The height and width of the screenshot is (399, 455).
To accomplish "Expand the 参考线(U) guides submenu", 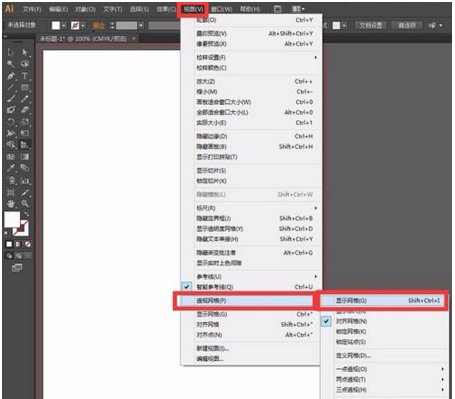I will pos(251,276).
